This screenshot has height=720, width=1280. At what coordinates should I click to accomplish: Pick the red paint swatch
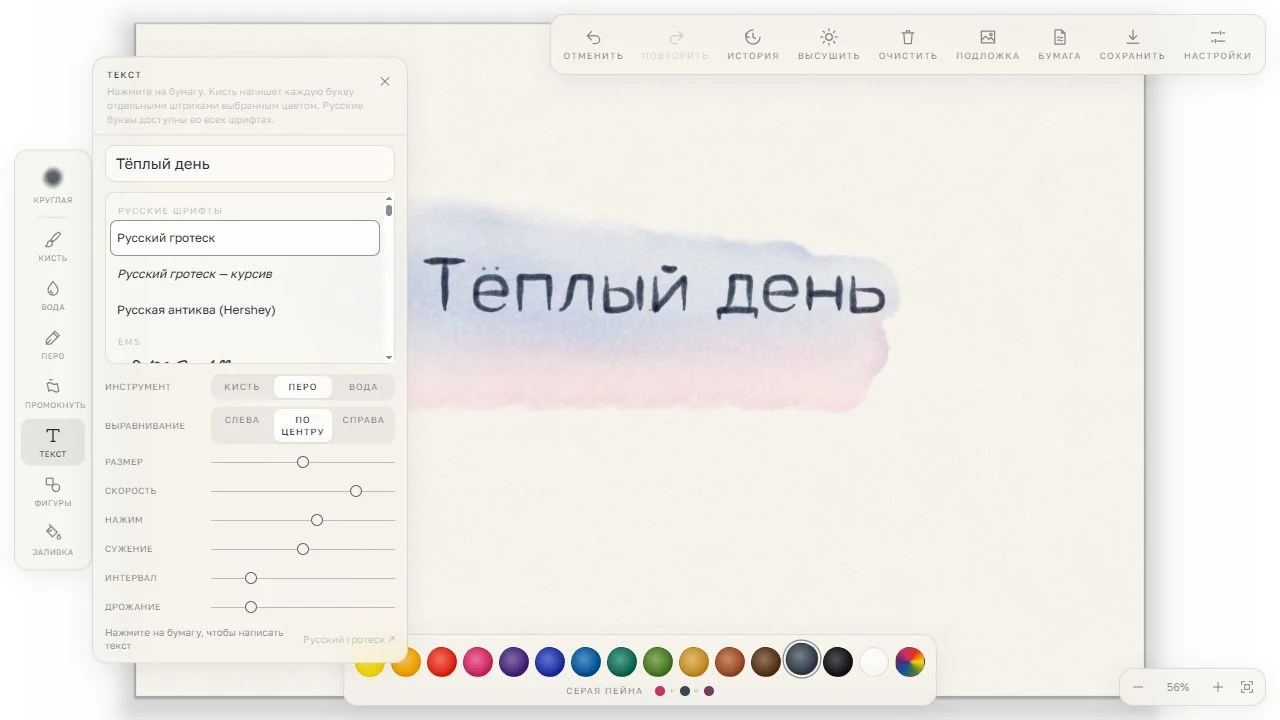(x=442, y=661)
